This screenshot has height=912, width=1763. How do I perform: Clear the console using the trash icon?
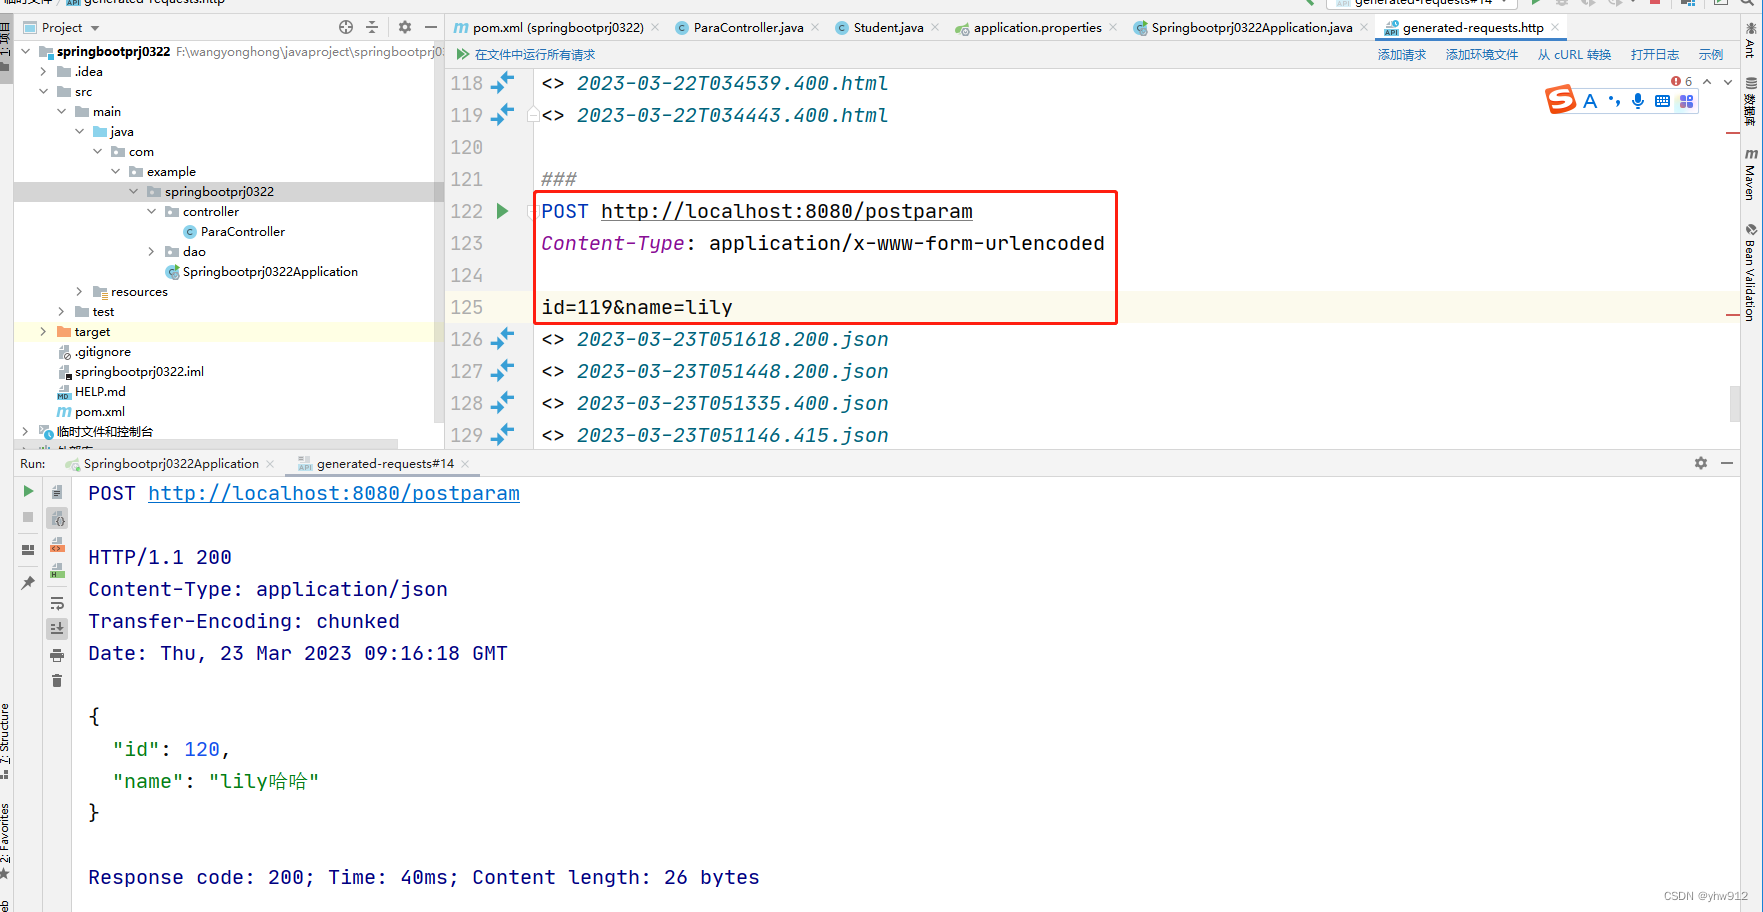57,681
